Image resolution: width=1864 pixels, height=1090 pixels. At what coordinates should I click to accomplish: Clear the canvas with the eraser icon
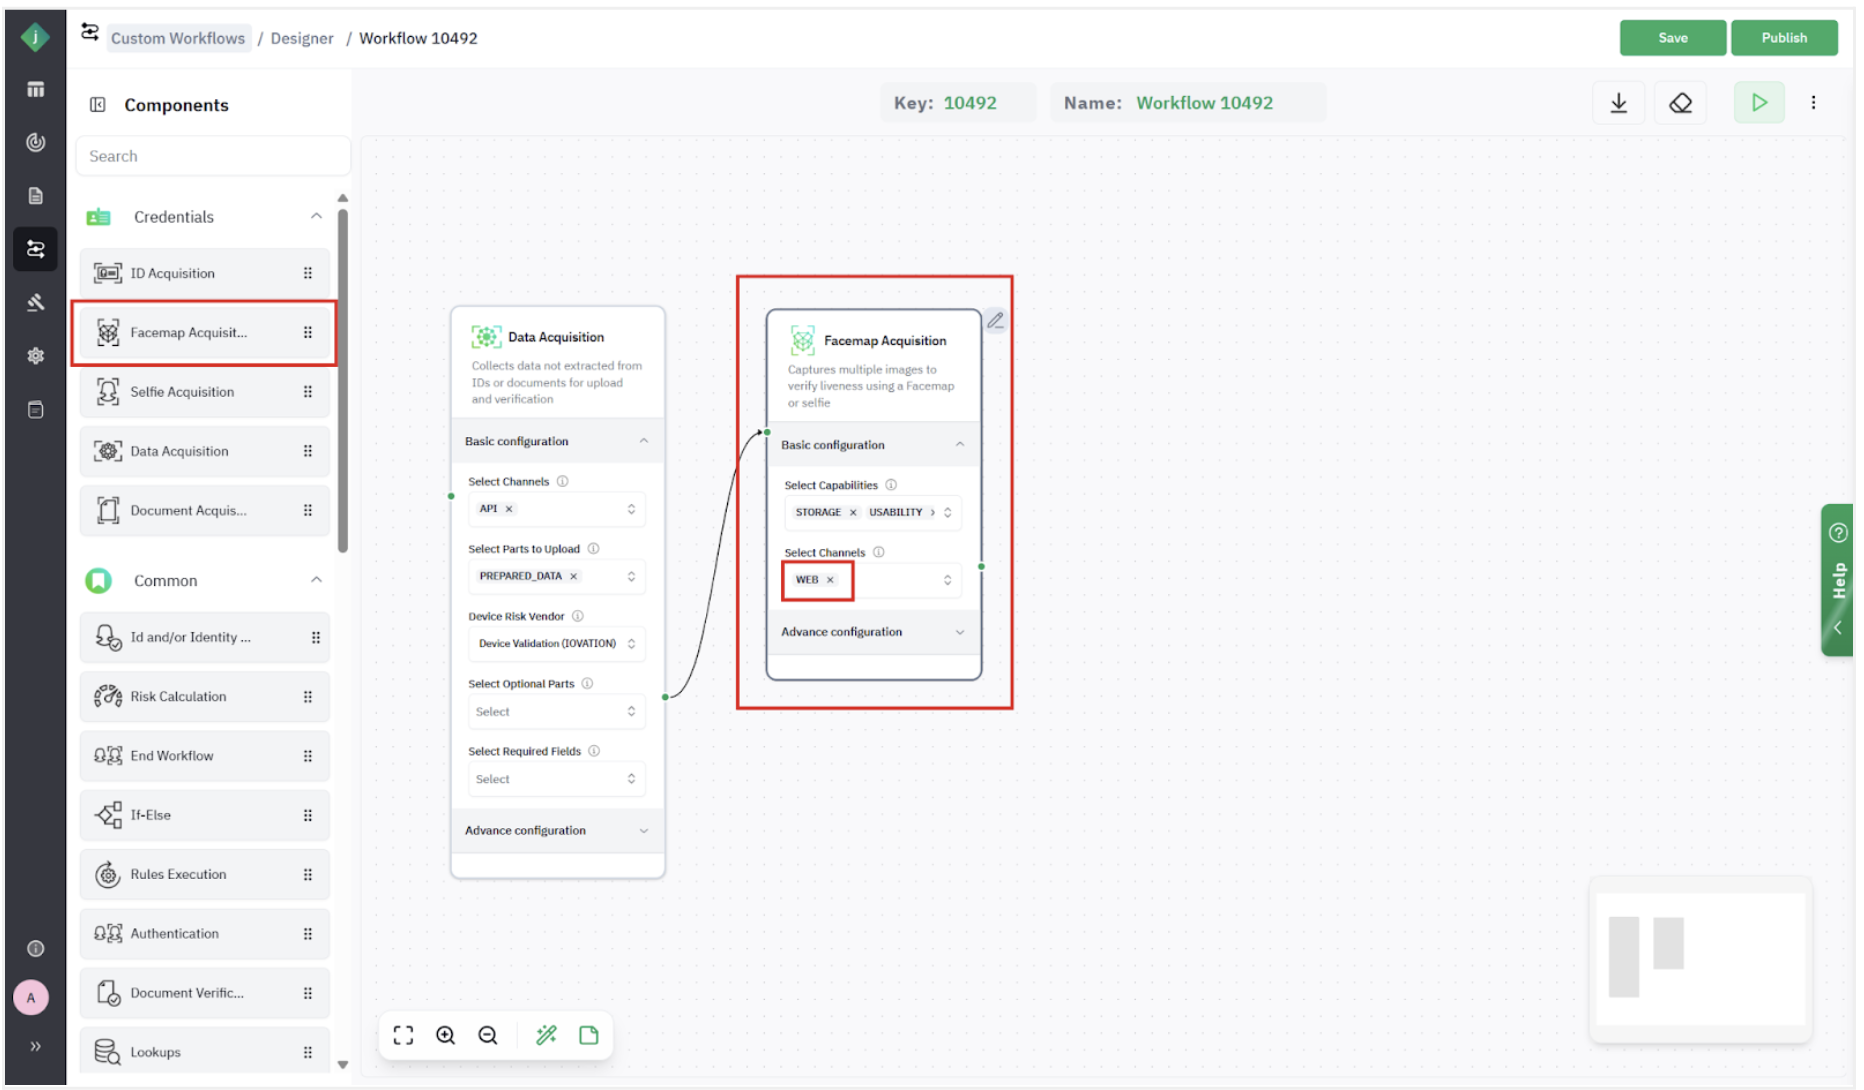pyautogui.click(x=1680, y=102)
